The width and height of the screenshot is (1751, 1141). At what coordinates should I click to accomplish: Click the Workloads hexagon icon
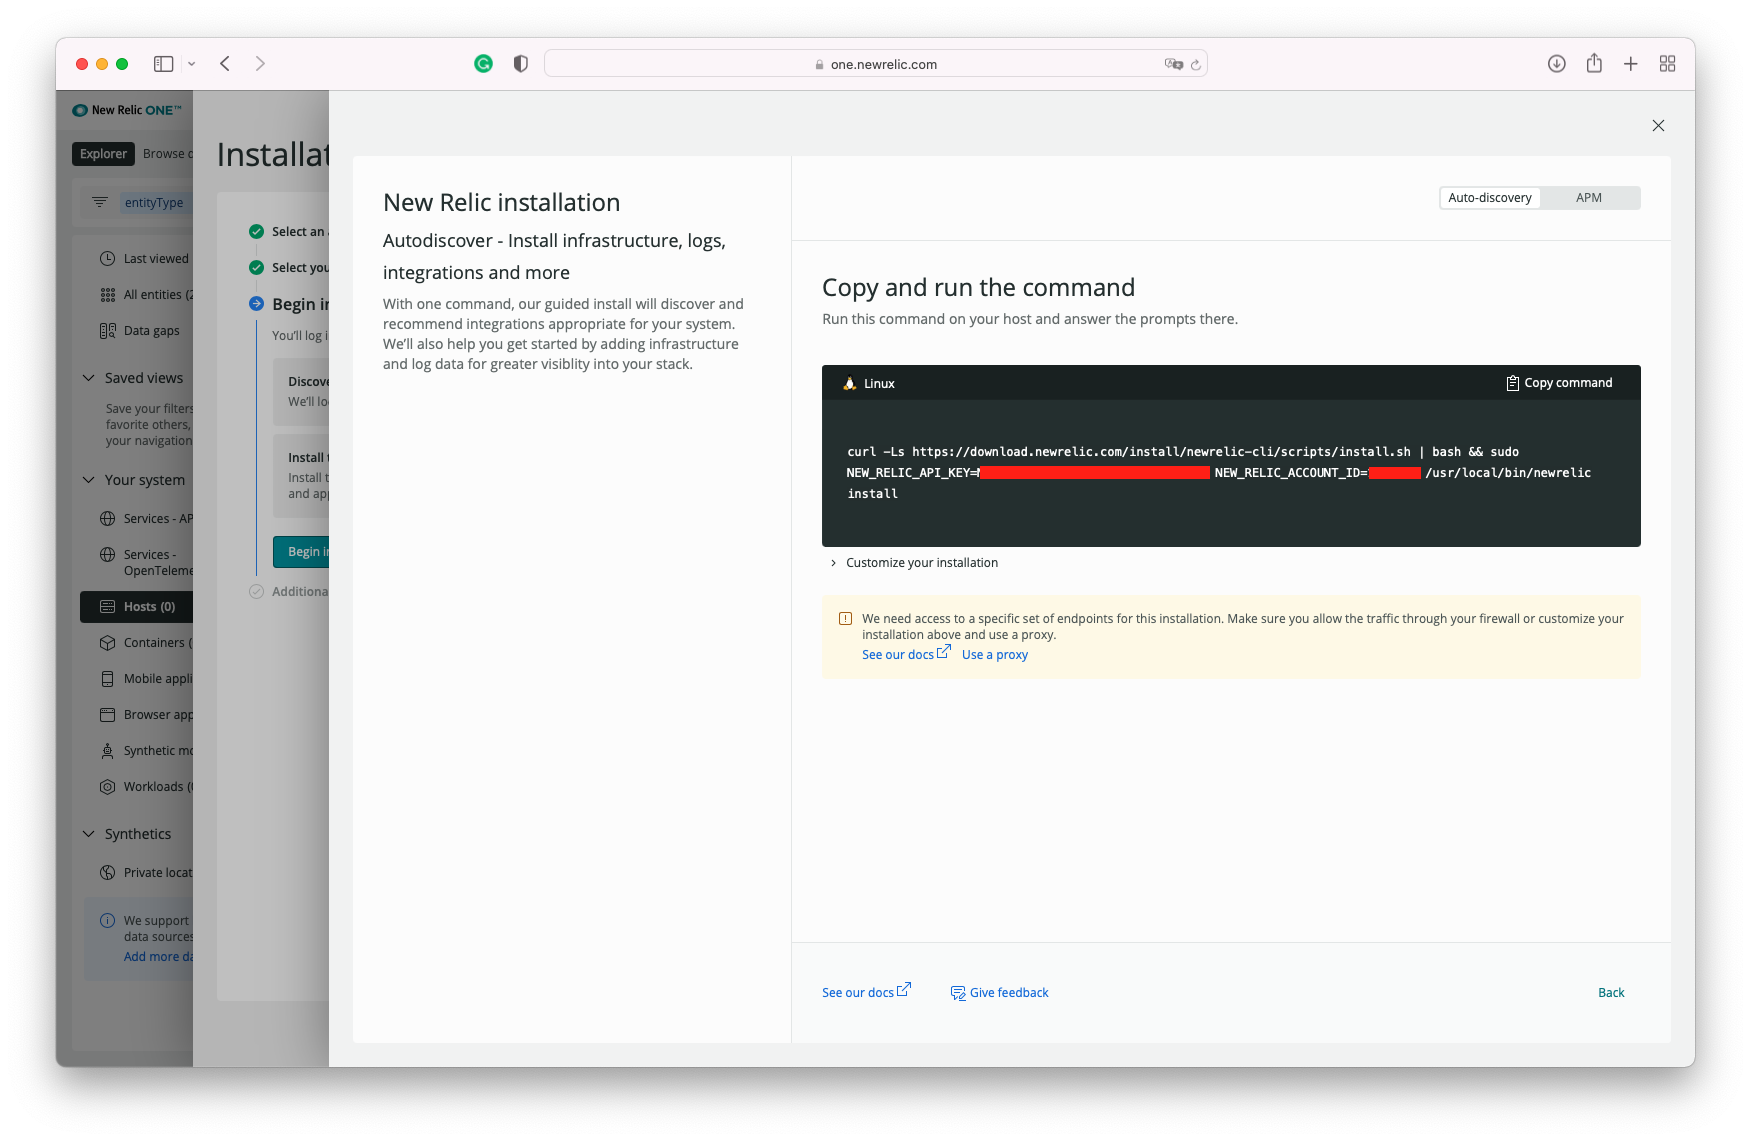click(107, 787)
